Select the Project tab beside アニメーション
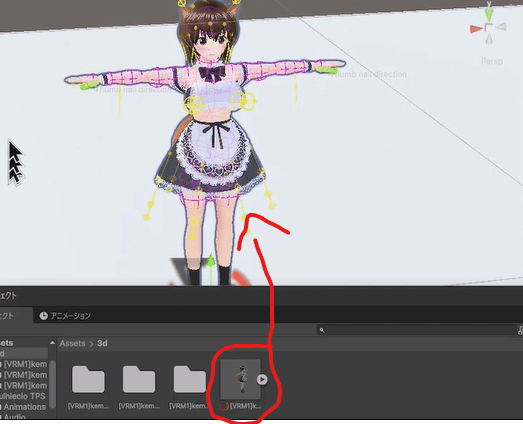 coord(16,316)
